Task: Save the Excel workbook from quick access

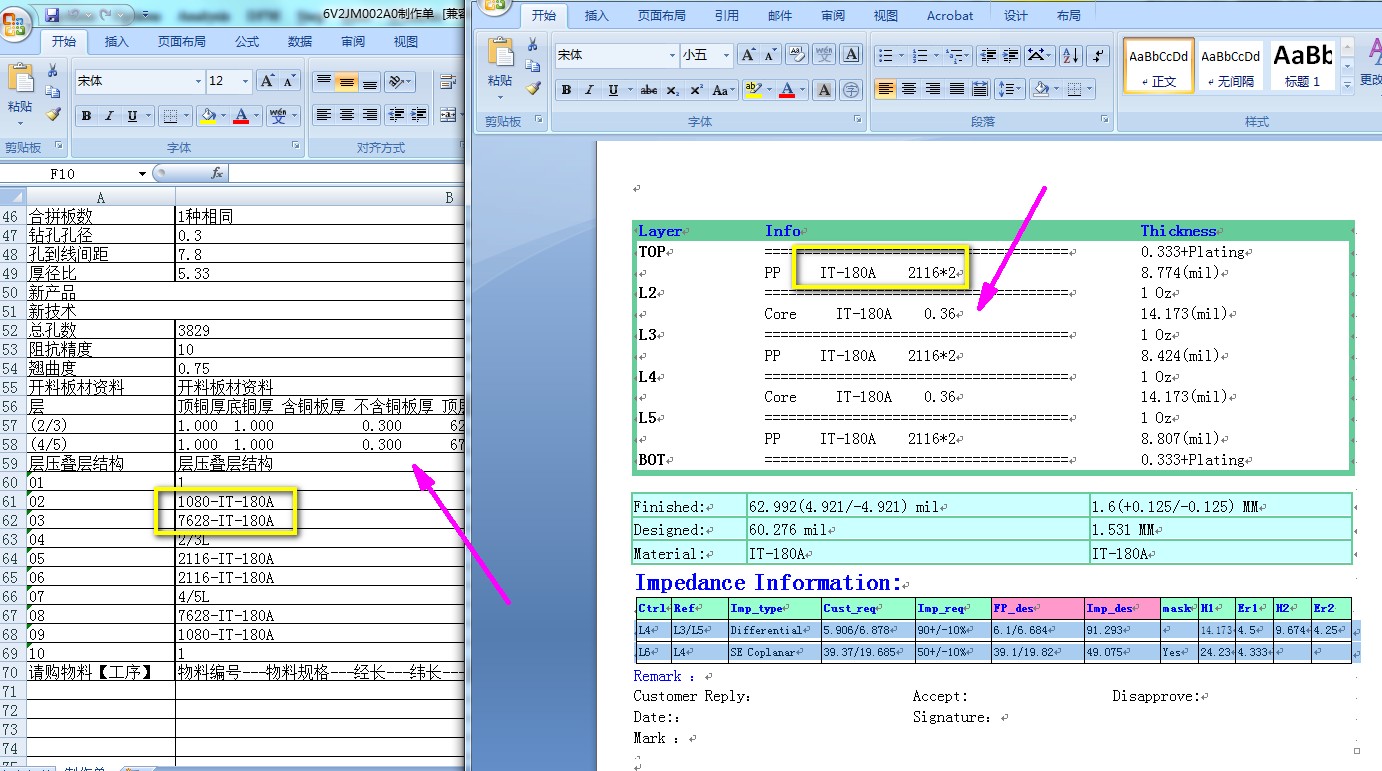Action: 52,15
